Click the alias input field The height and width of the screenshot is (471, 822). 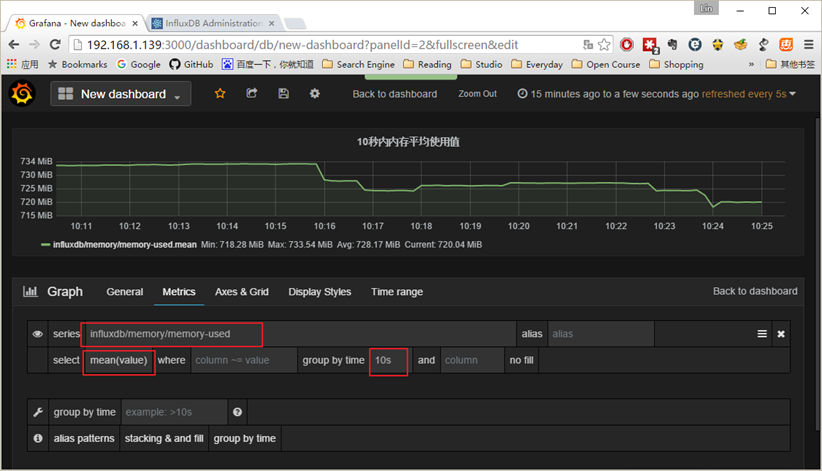pos(600,334)
